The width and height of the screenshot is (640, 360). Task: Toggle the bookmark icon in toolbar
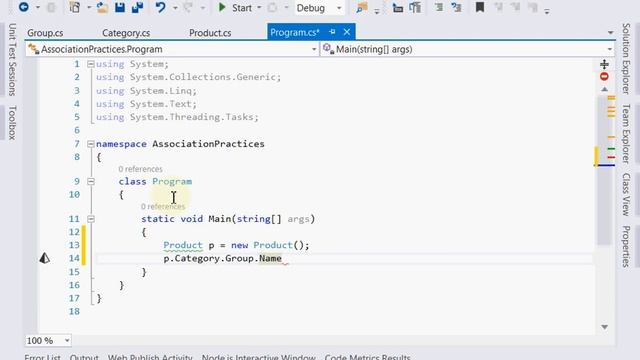pyautogui.click(x=480, y=7)
